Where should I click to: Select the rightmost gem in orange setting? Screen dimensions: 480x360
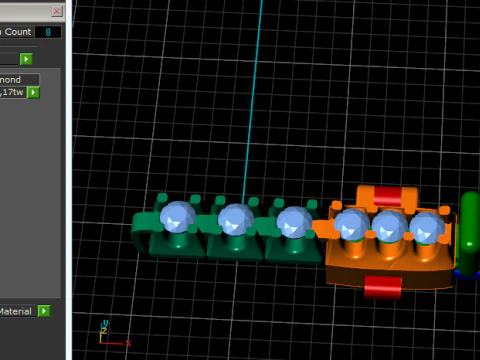click(x=427, y=228)
